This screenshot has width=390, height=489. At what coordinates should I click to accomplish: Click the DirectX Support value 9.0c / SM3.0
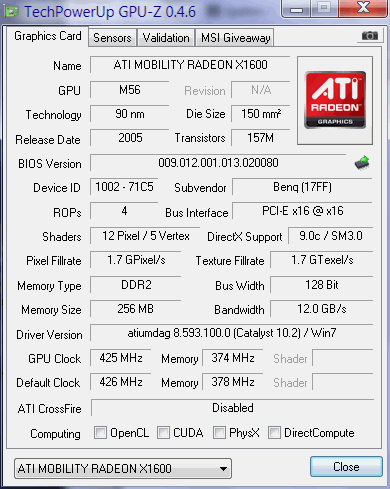[x=330, y=236]
